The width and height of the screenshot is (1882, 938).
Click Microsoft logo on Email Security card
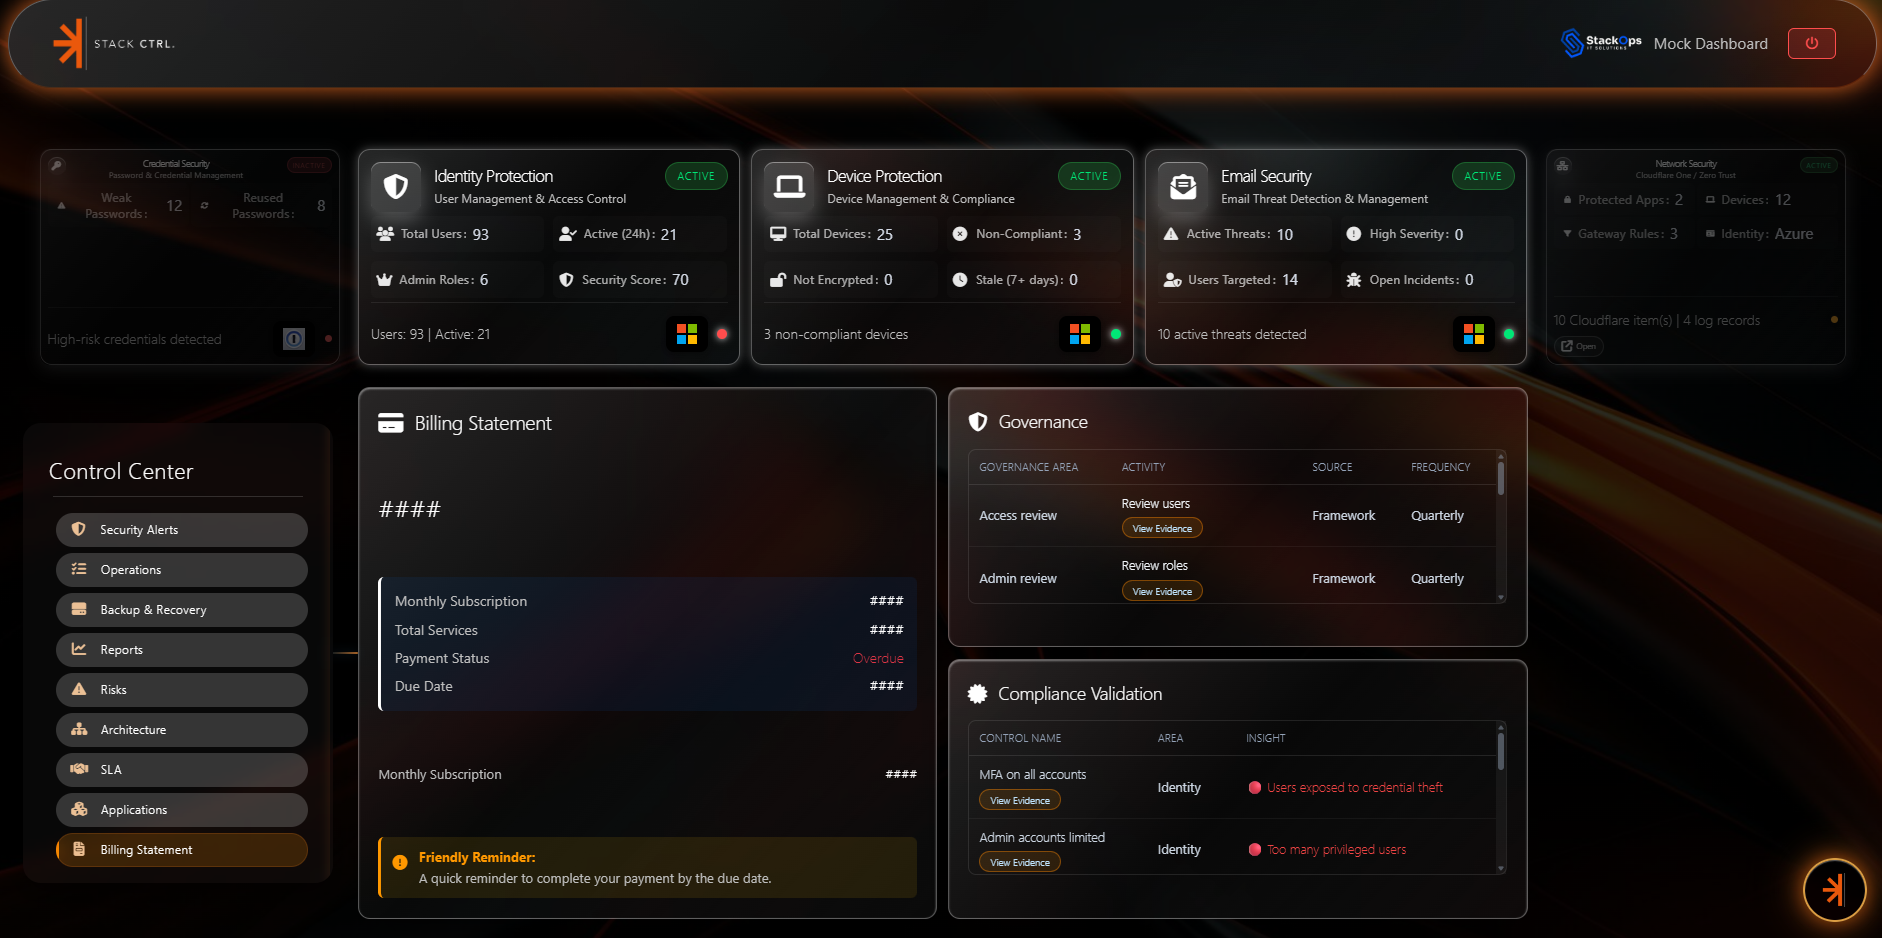click(x=1474, y=334)
